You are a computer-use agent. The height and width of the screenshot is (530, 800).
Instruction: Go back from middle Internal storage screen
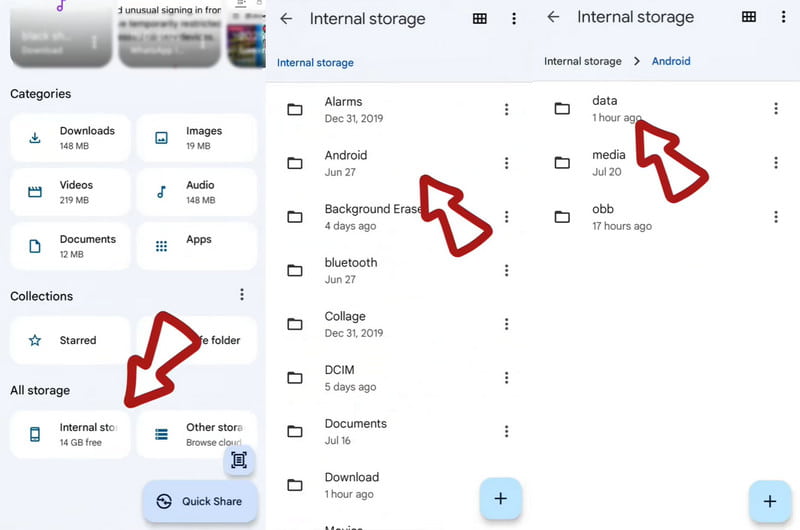[x=286, y=19]
